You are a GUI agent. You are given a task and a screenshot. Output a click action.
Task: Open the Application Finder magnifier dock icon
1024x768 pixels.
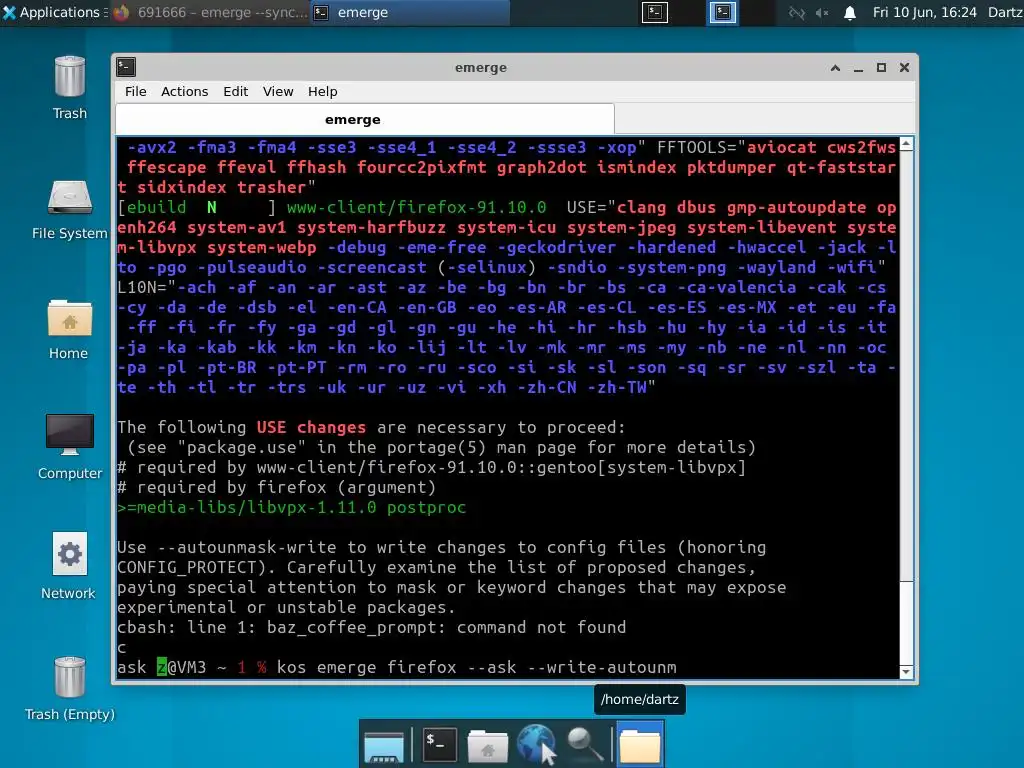(584, 744)
